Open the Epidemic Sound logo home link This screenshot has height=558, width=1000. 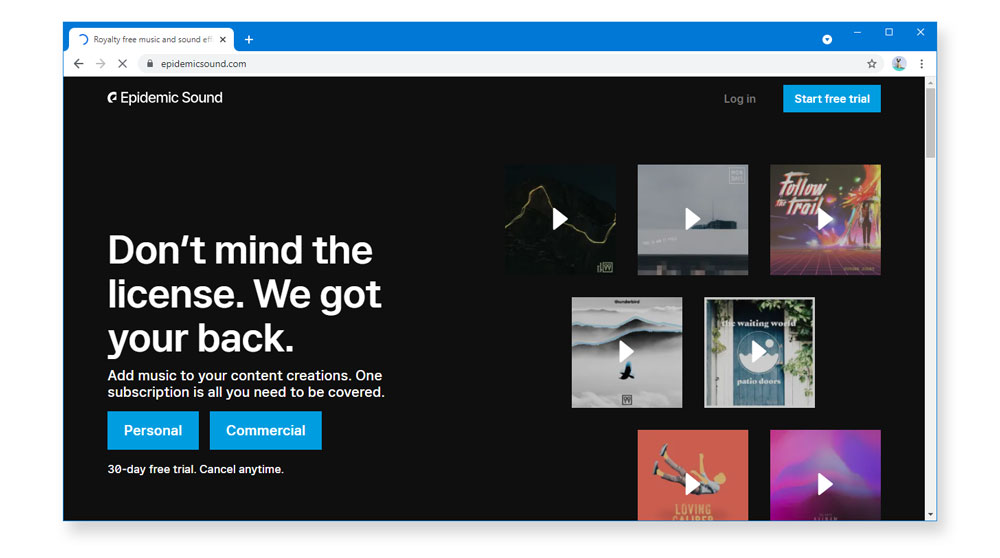(165, 98)
